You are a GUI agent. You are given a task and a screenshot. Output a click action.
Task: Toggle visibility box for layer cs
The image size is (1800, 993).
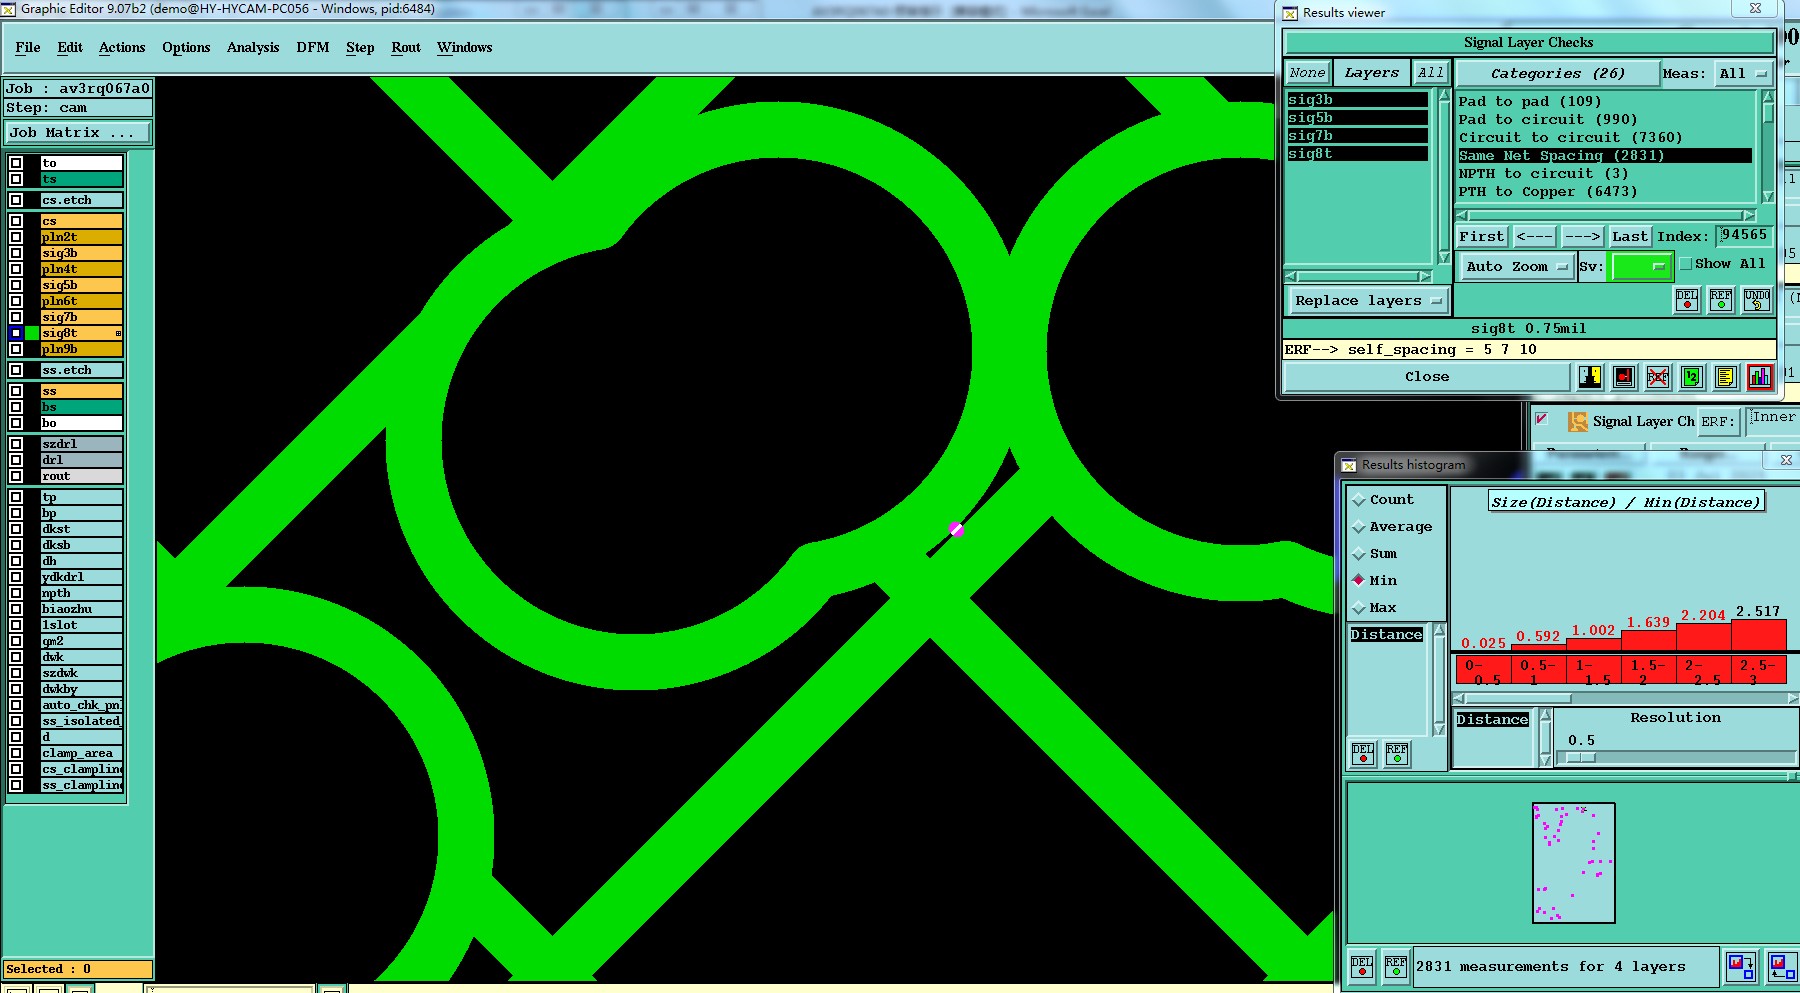[x=16, y=221]
